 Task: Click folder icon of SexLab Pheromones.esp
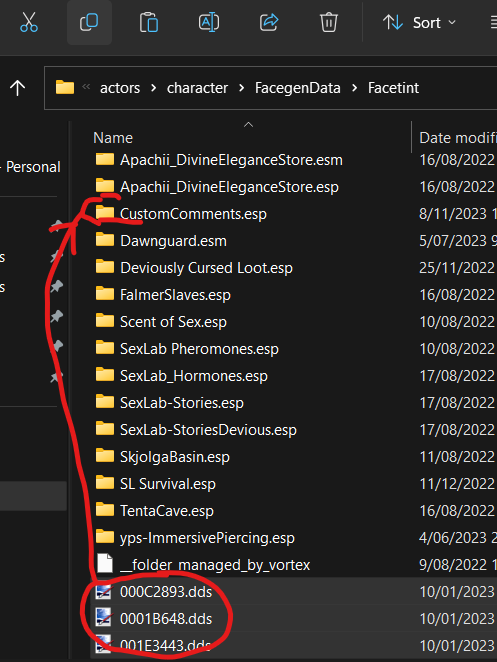click(x=105, y=348)
